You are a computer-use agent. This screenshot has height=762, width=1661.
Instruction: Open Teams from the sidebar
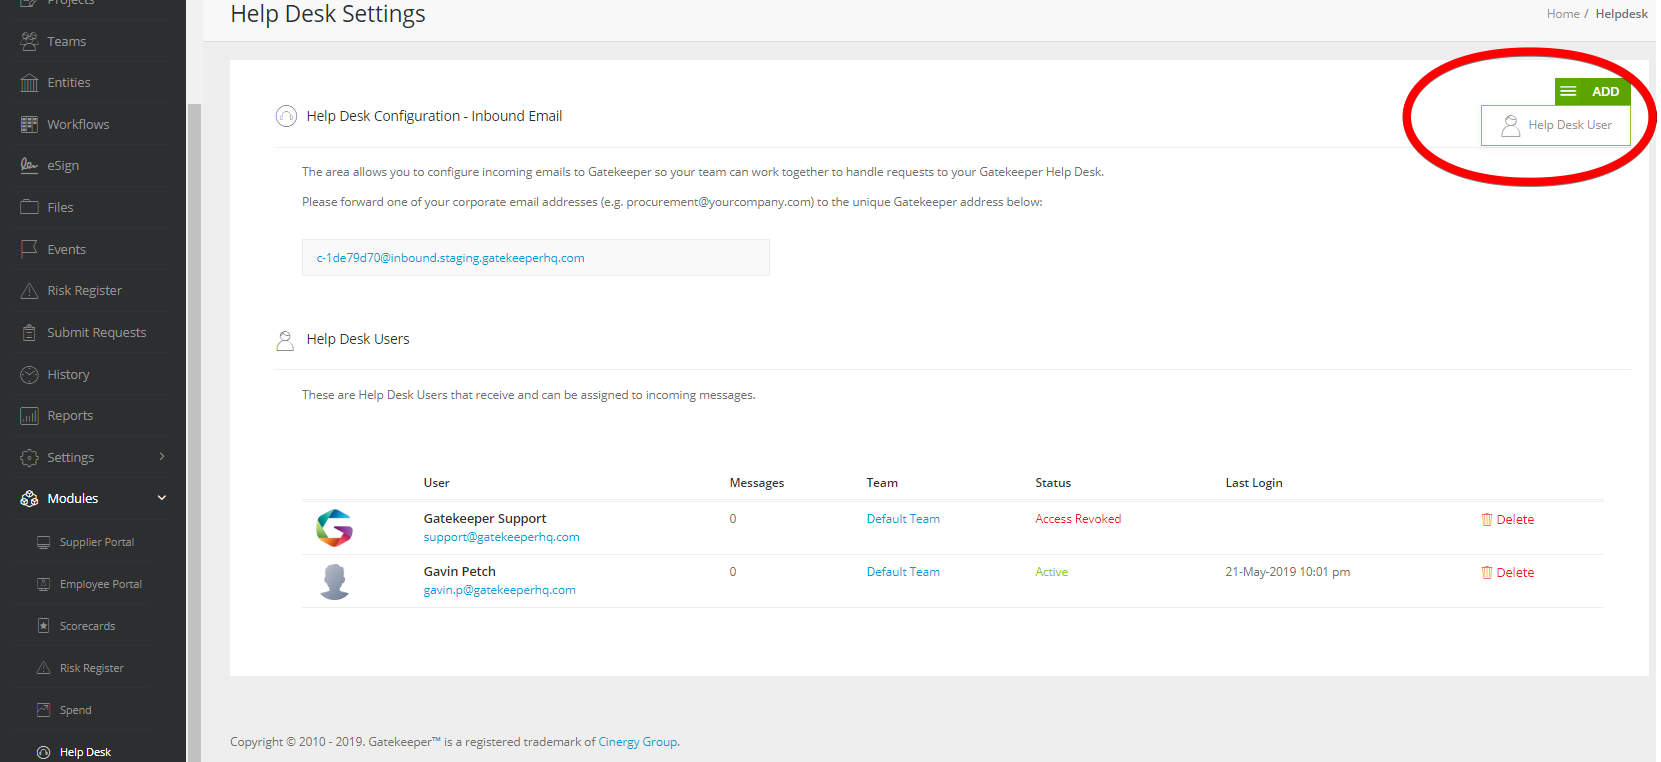coord(66,41)
